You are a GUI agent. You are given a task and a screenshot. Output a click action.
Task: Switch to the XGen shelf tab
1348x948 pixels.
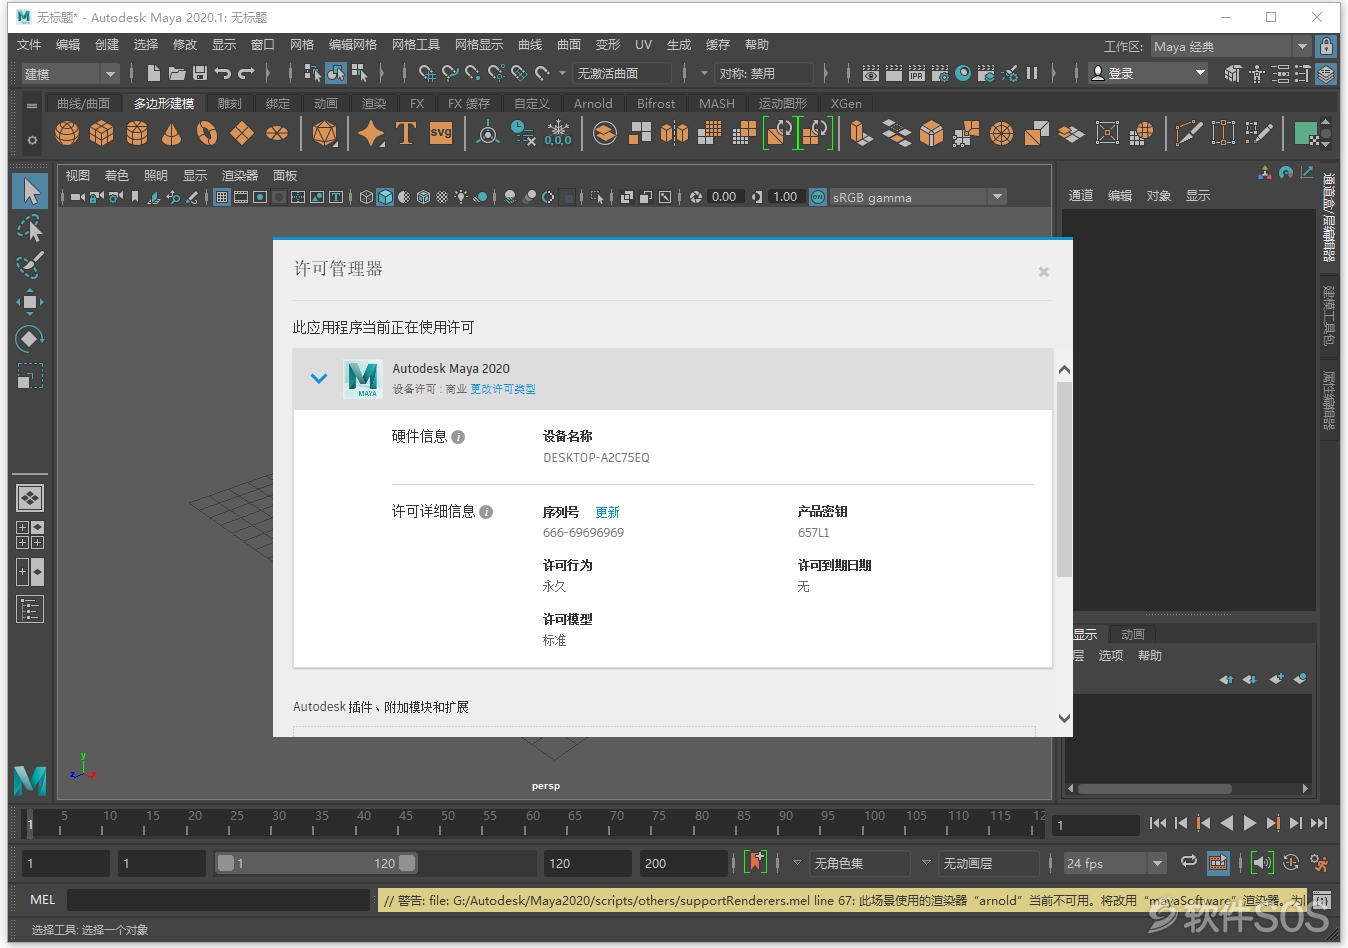tap(846, 103)
